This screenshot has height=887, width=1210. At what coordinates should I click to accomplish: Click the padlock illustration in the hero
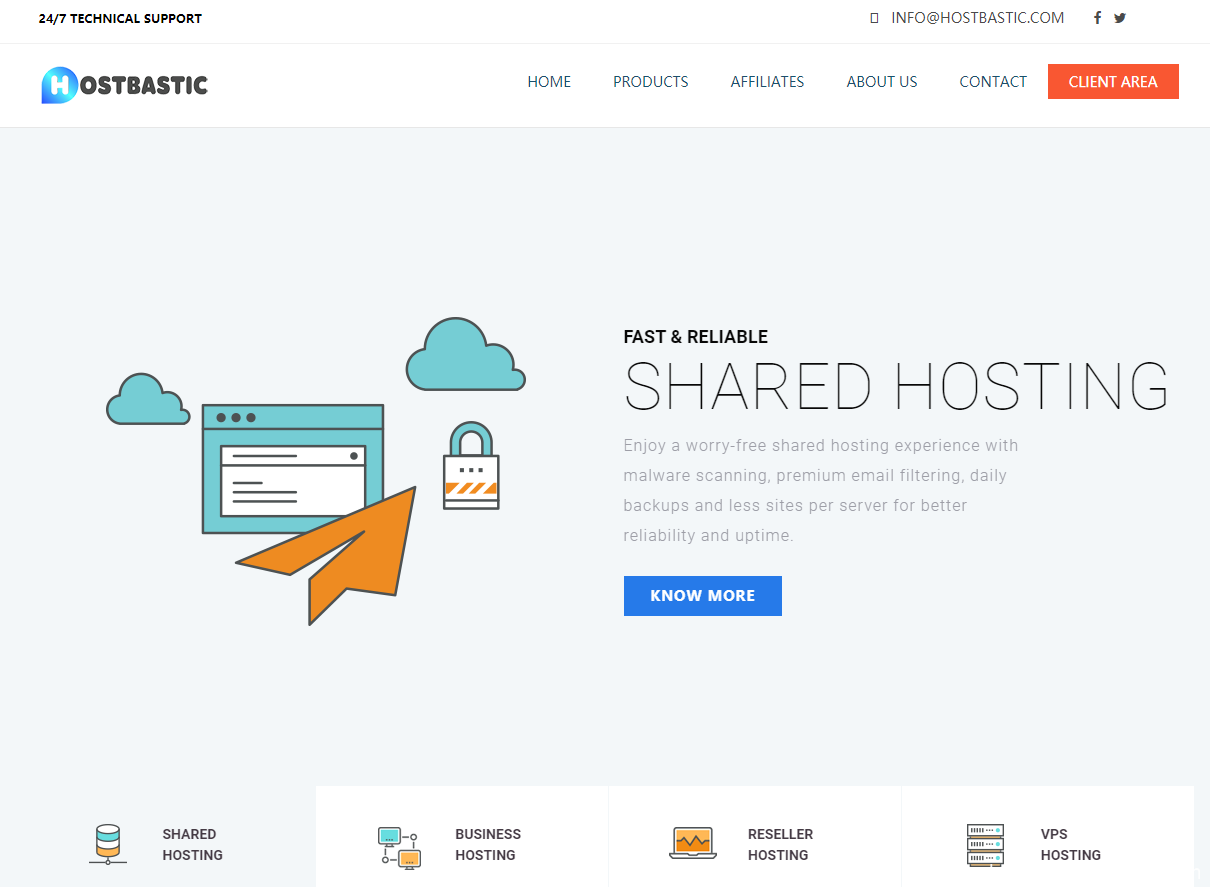(471, 466)
